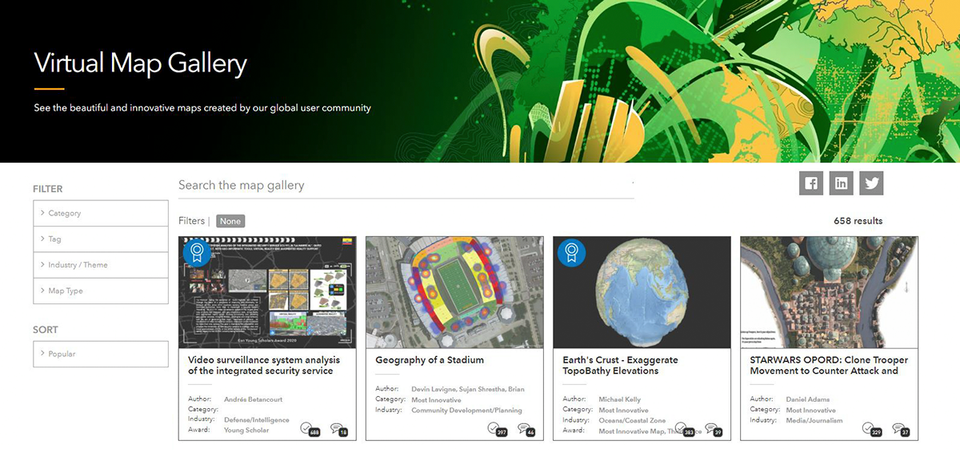Share the gallery on Facebook
The image size is (960, 450).
click(x=811, y=183)
